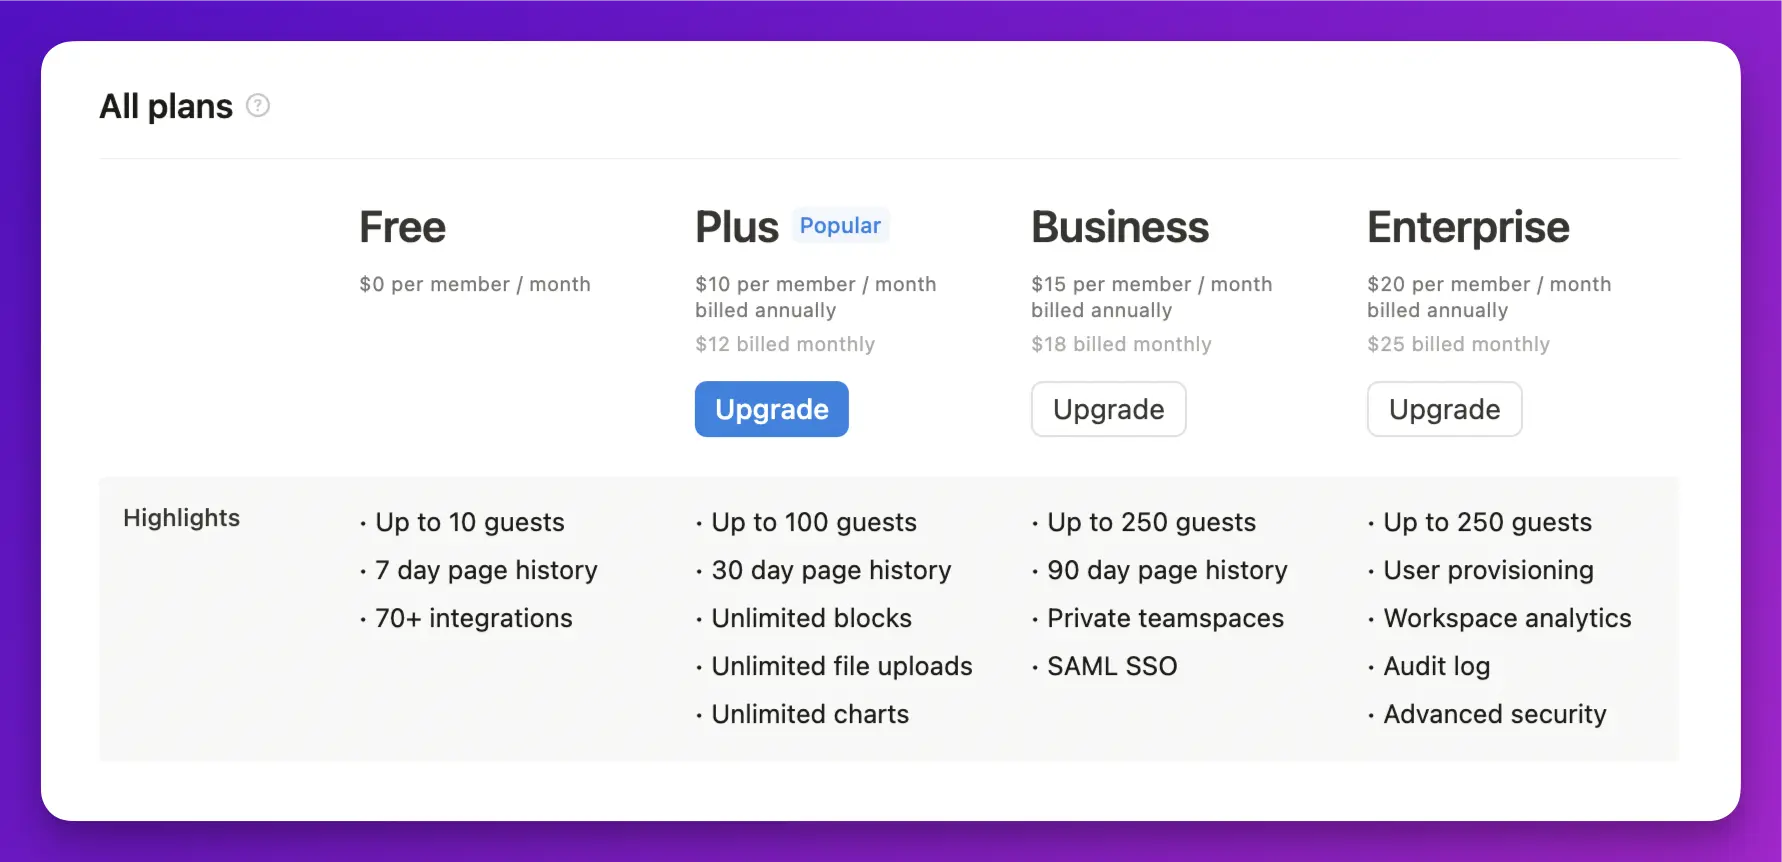Click the Highlights row label
Viewport: 1782px width, 862px height.
(181, 518)
